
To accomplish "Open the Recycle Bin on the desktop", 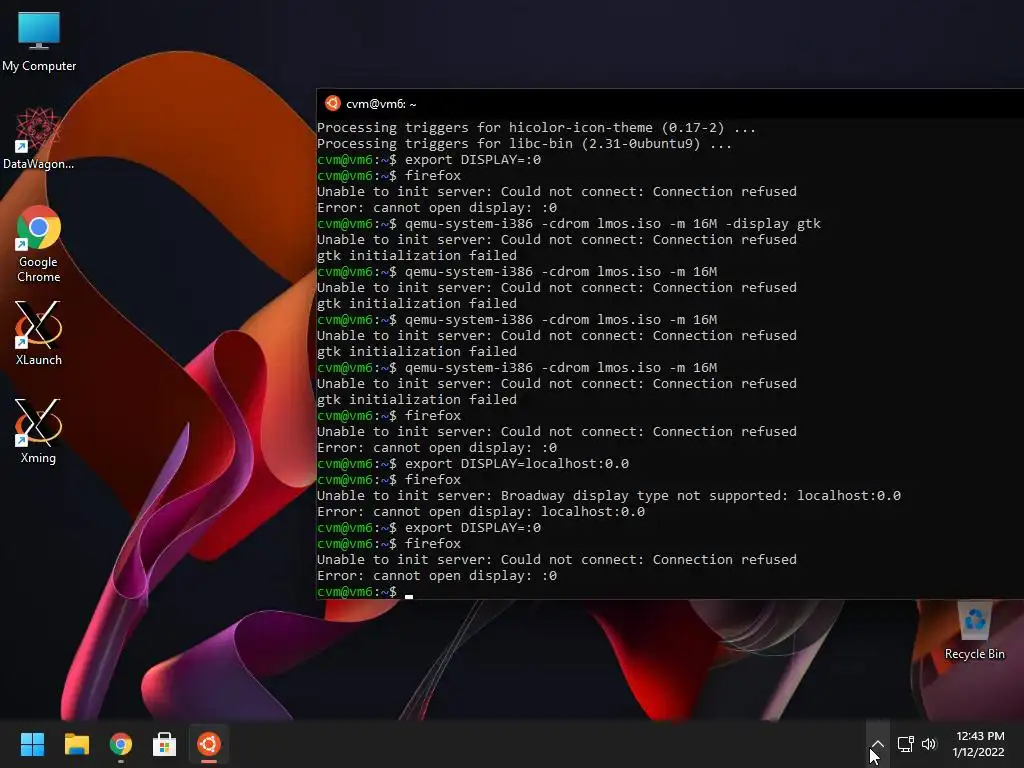I will [974, 631].
